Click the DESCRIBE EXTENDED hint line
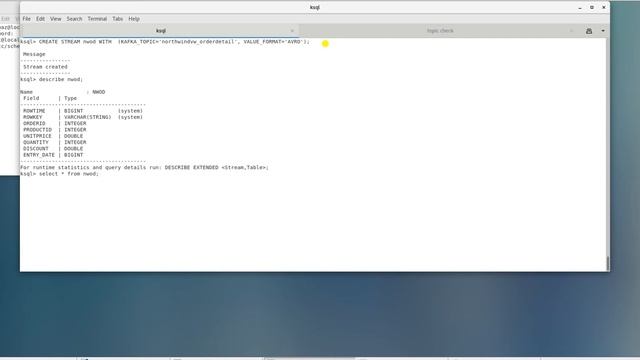This screenshot has height=360, width=640. (144, 167)
